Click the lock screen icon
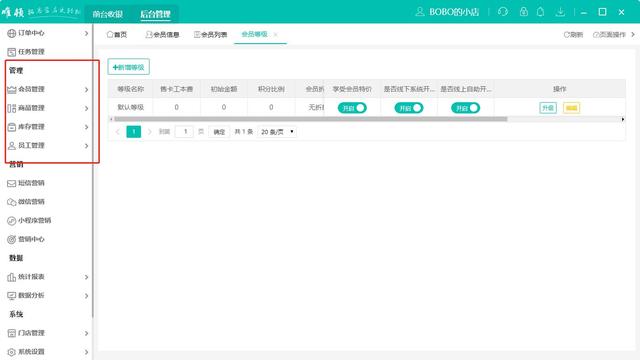640x360 pixels. pos(524,12)
